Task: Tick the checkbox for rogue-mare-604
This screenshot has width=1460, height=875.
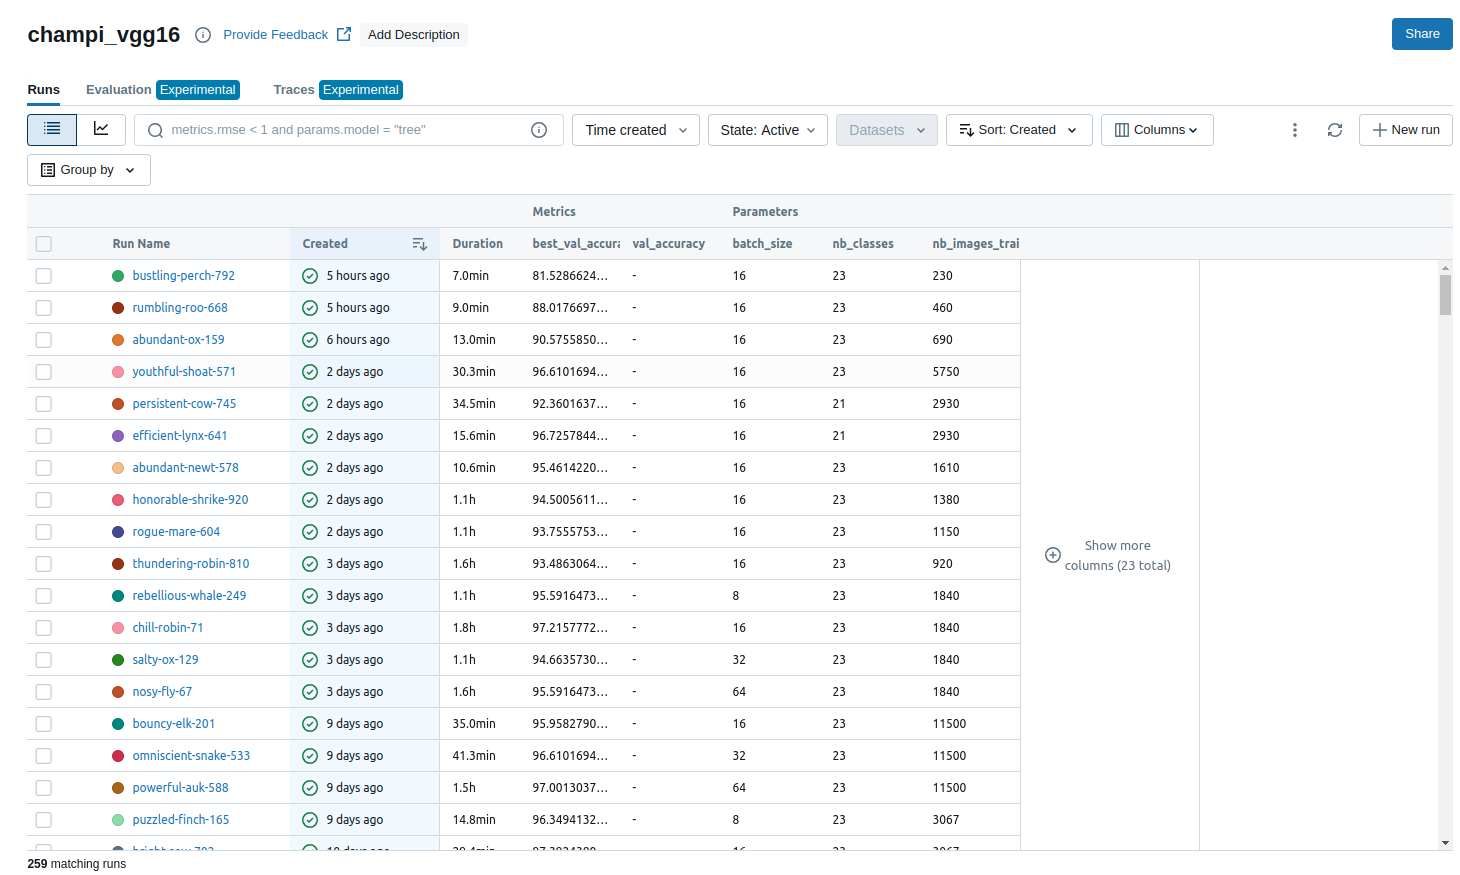Action: [x=43, y=532]
